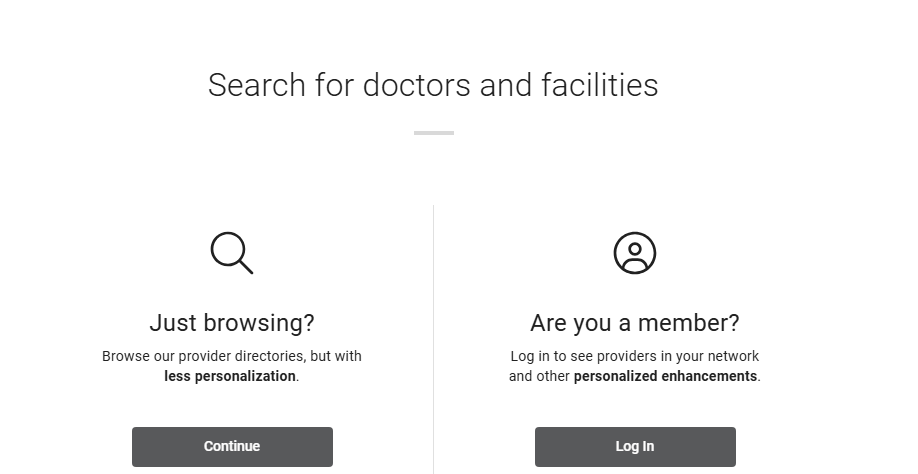Select the 'Are you a member?' heading
Screen dimensions: 918x474
pyautogui.click(x=635, y=323)
